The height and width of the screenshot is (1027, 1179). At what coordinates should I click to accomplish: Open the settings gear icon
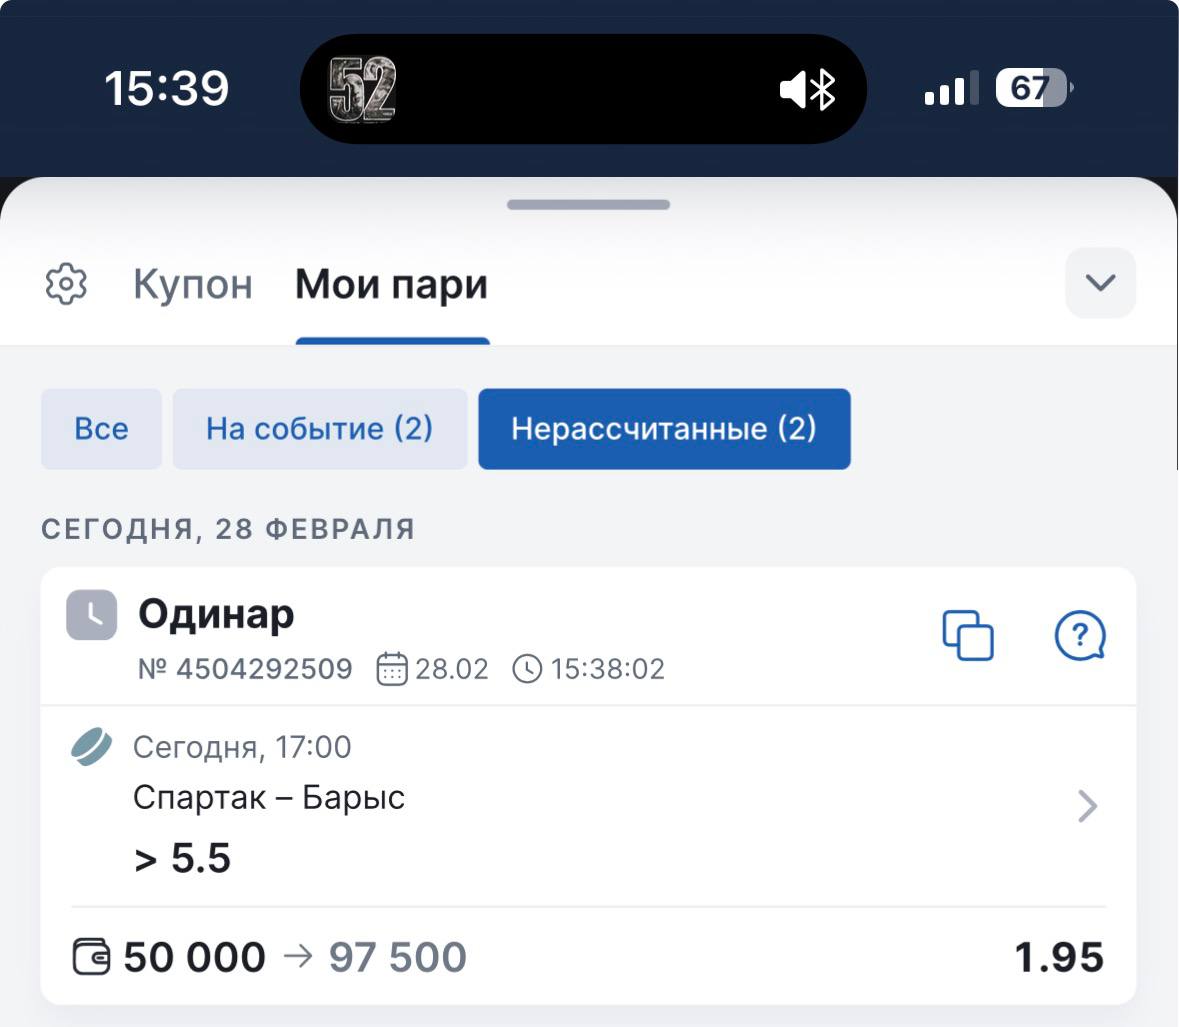[x=67, y=284]
